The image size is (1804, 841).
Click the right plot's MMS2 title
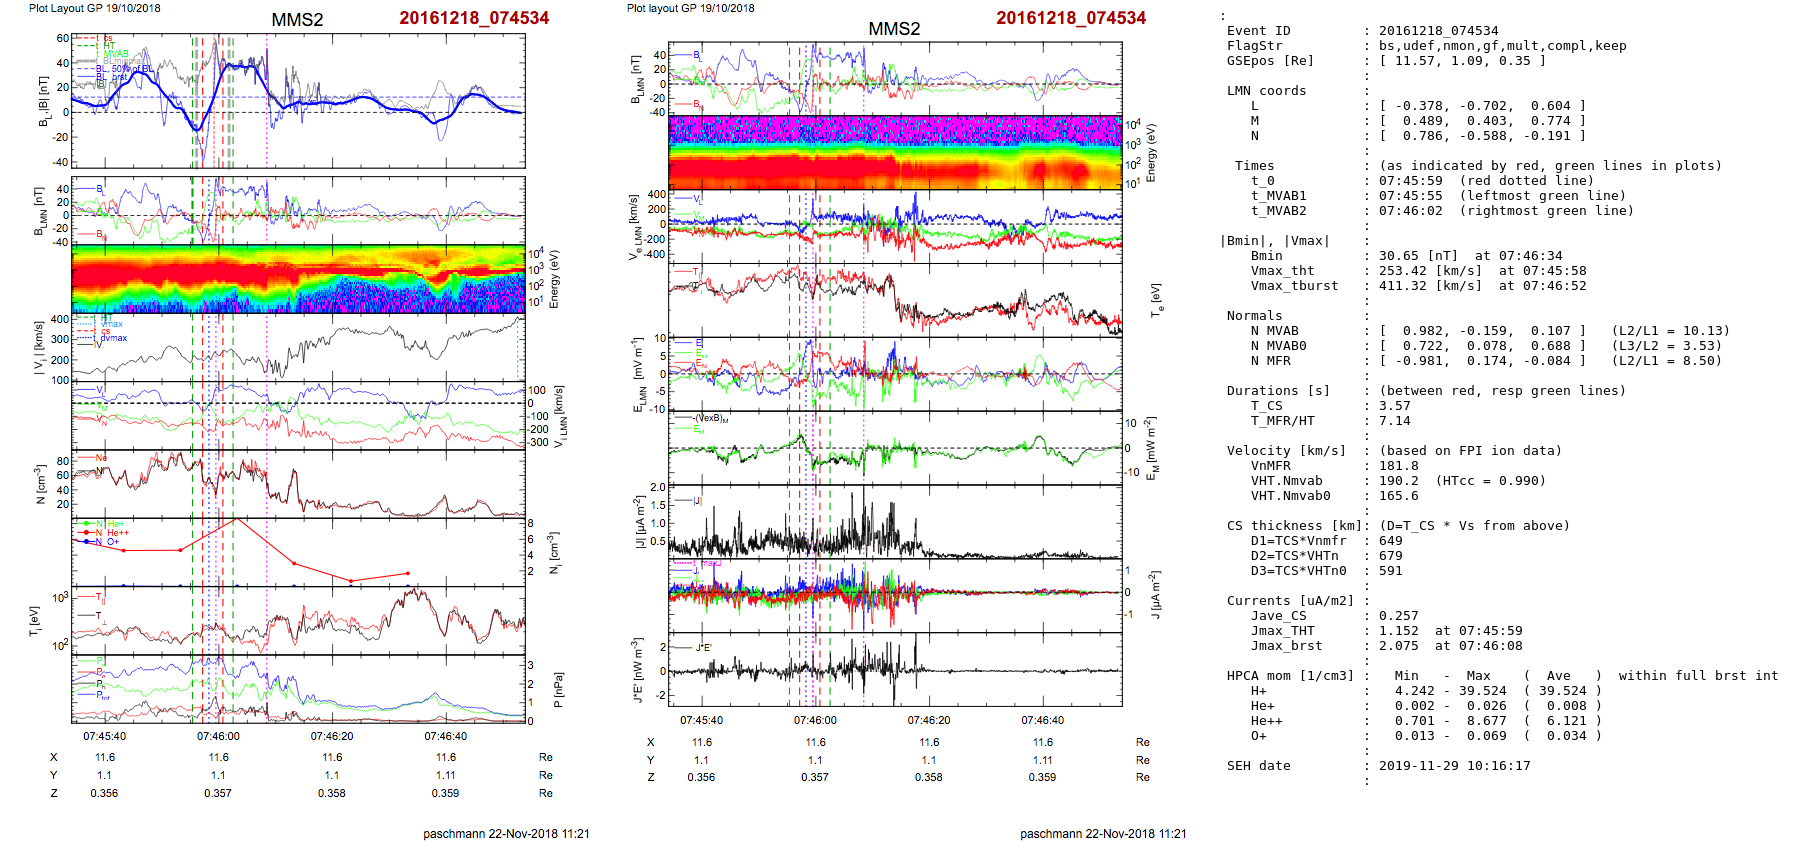pos(894,29)
